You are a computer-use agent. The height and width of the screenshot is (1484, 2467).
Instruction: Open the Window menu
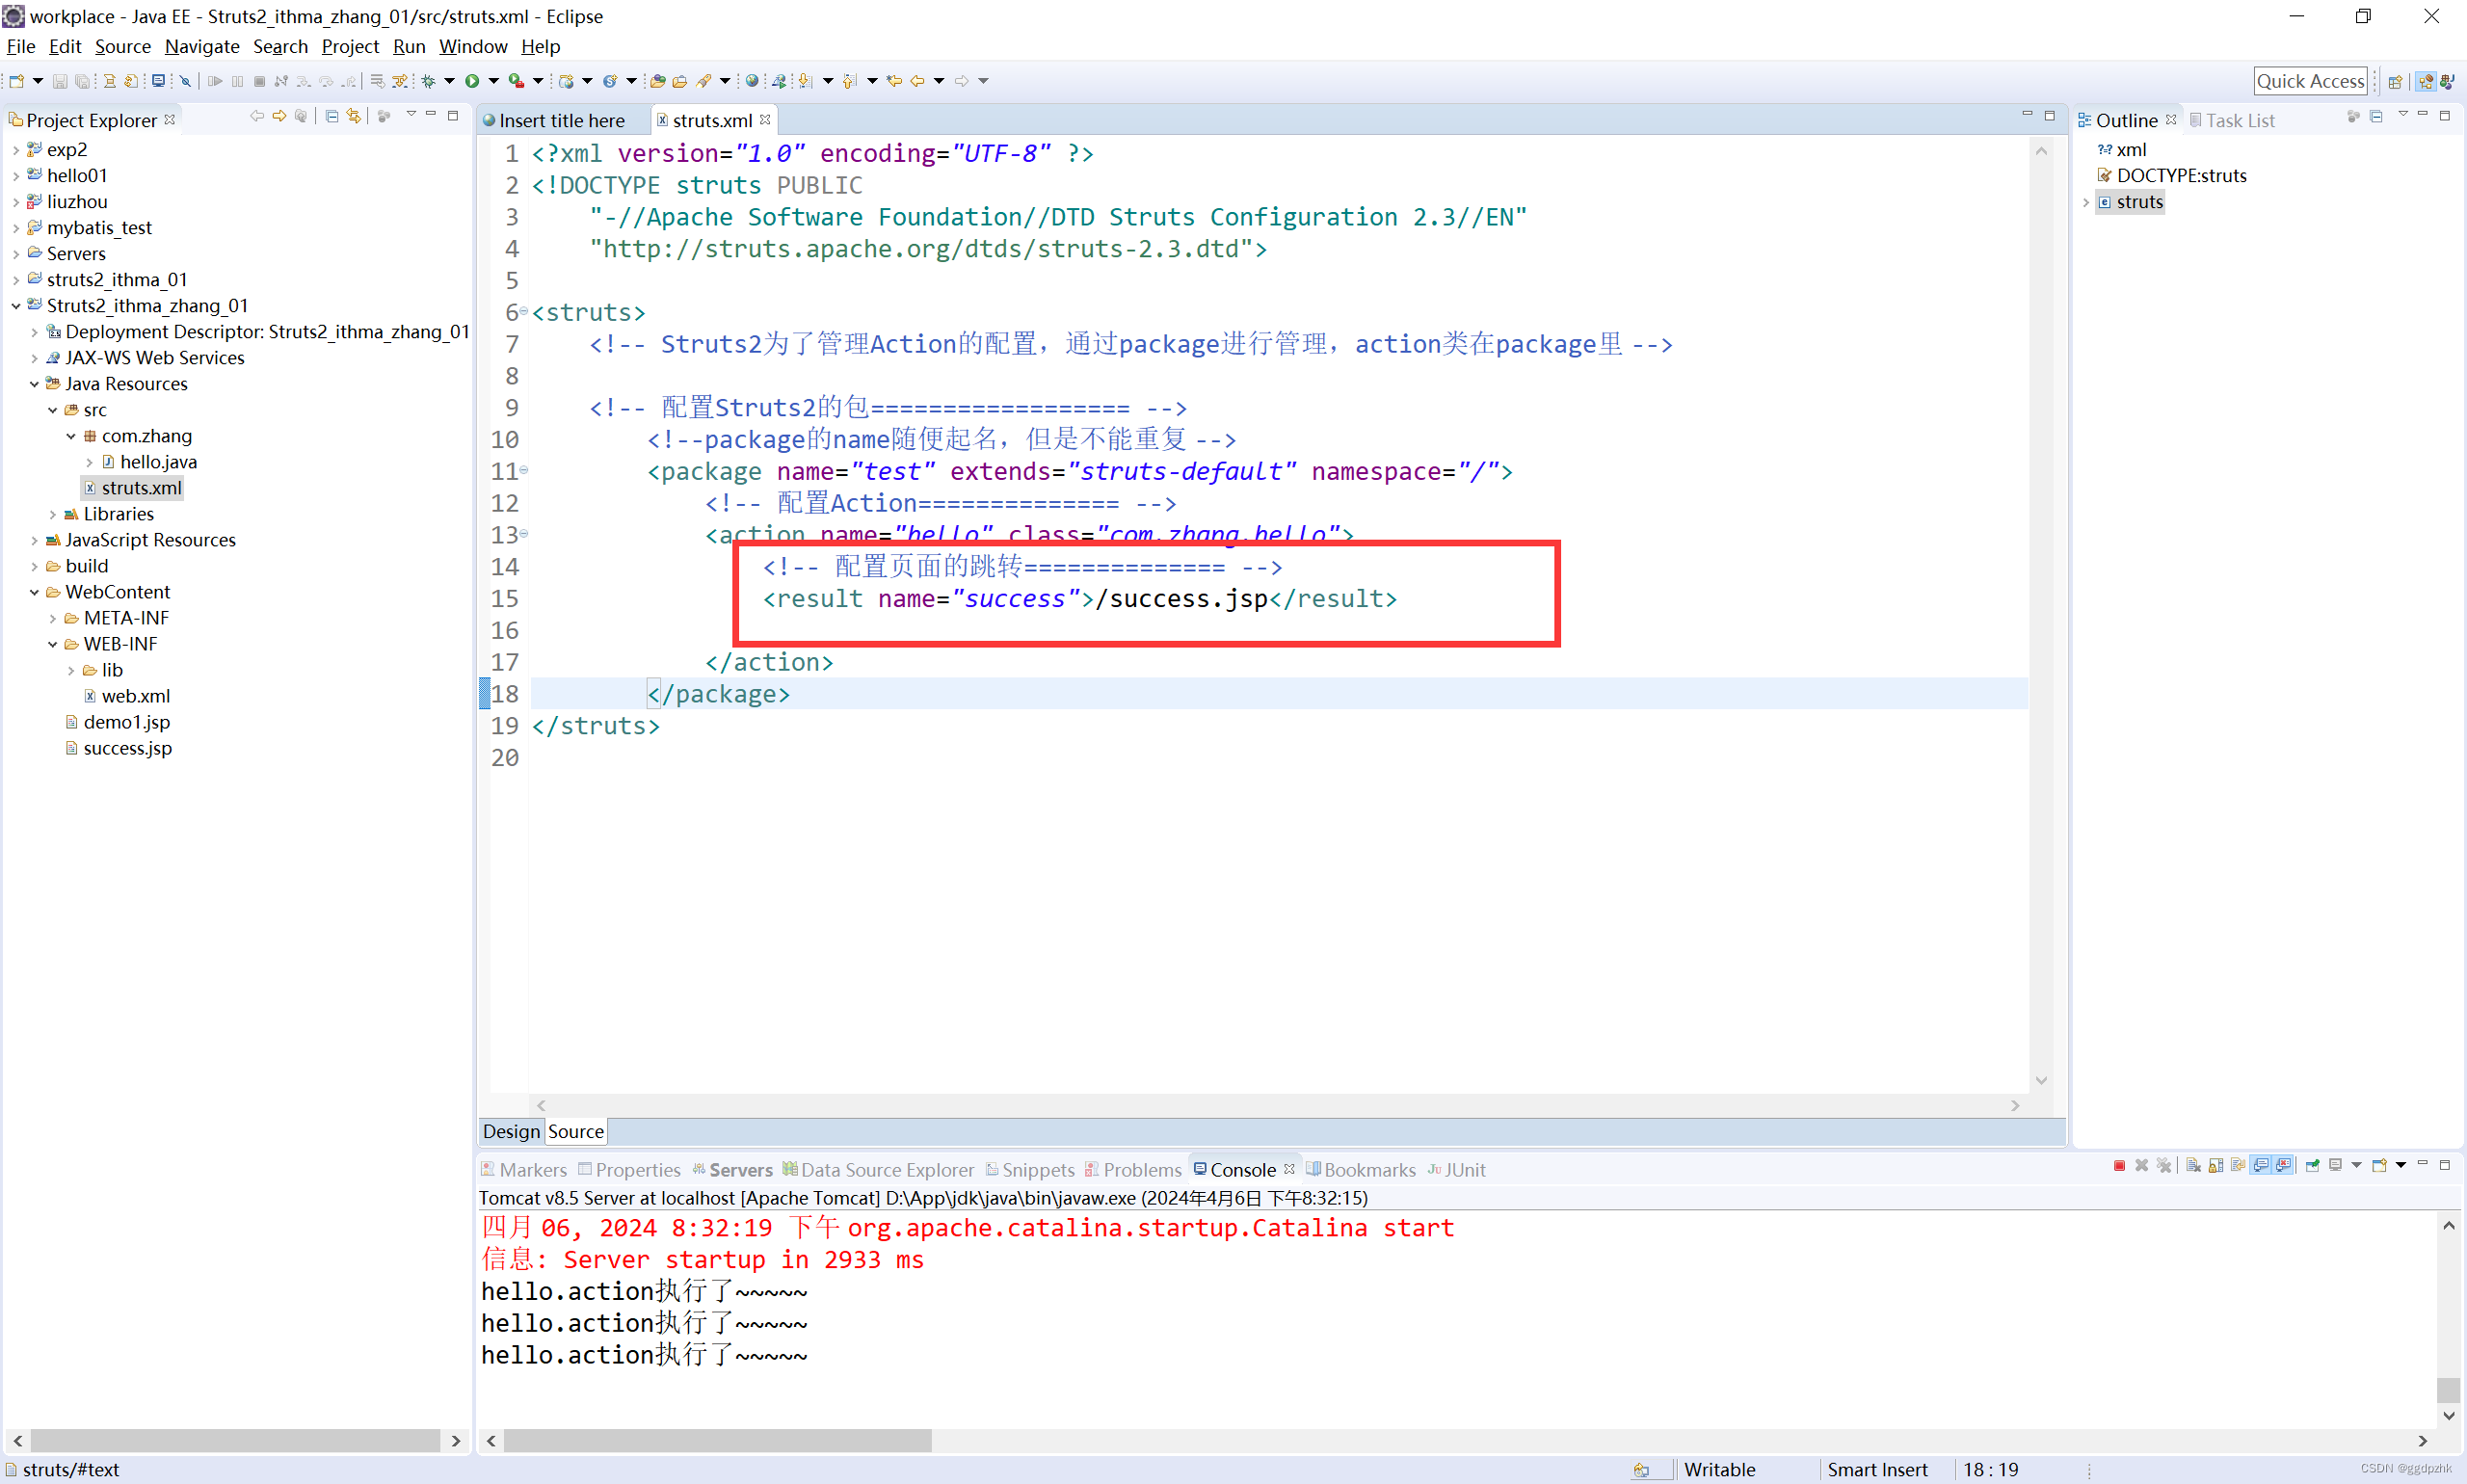coord(473,46)
